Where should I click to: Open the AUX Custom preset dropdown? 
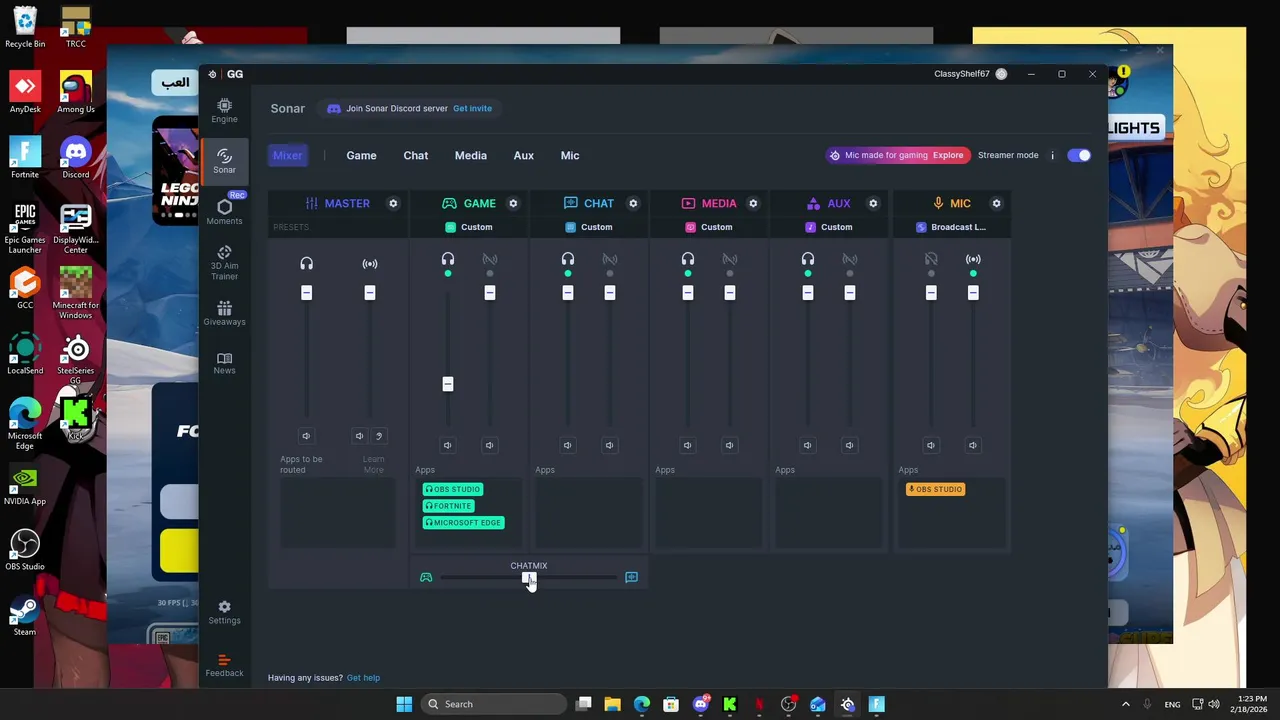(x=829, y=227)
